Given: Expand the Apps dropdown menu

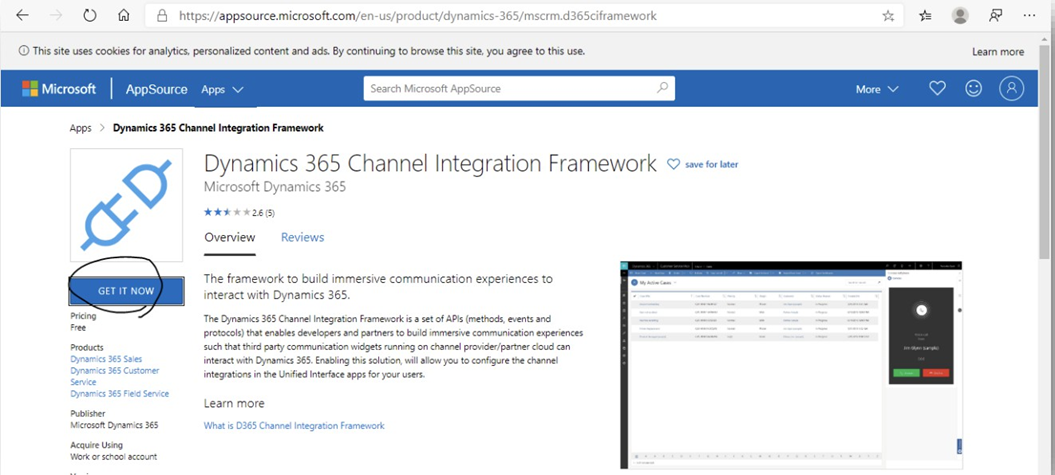Looking at the screenshot, I should [x=222, y=89].
